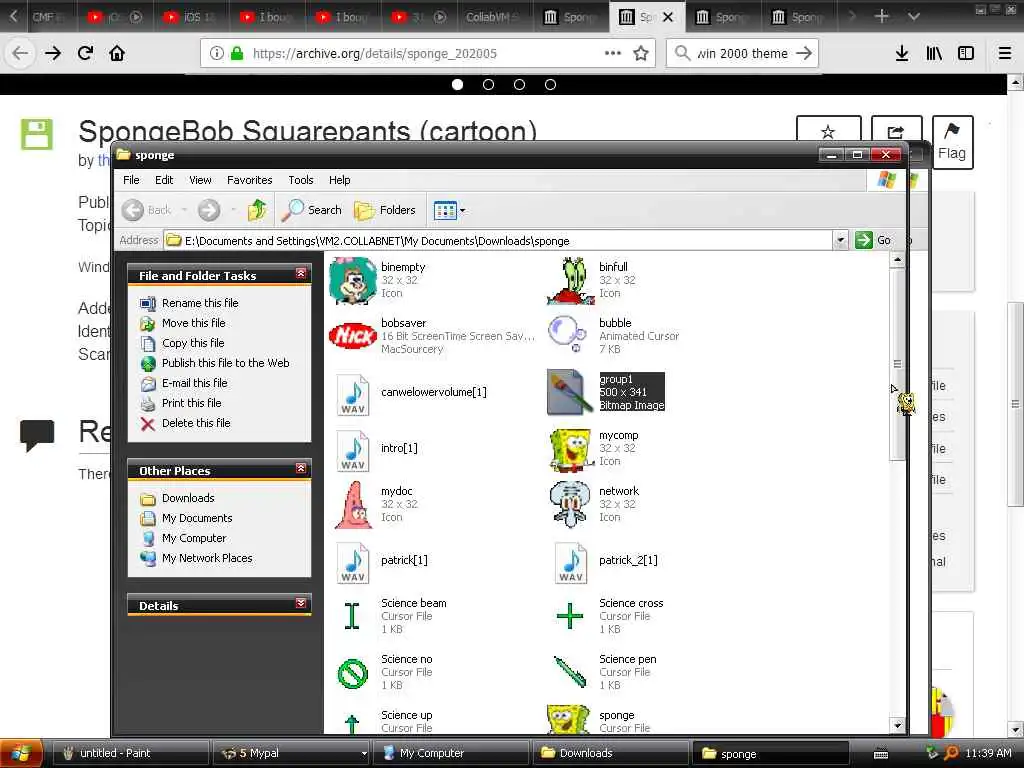The image size is (1024, 768).
Task: Open the Help menu
Action: 340,180
